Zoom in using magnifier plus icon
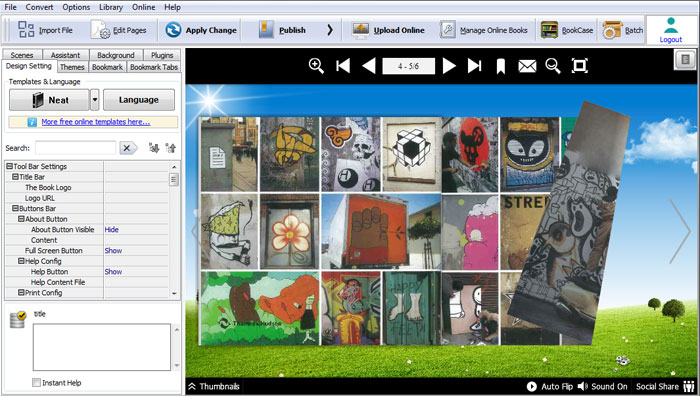This screenshot has width=700, height=396. click(x=316, y=66)
